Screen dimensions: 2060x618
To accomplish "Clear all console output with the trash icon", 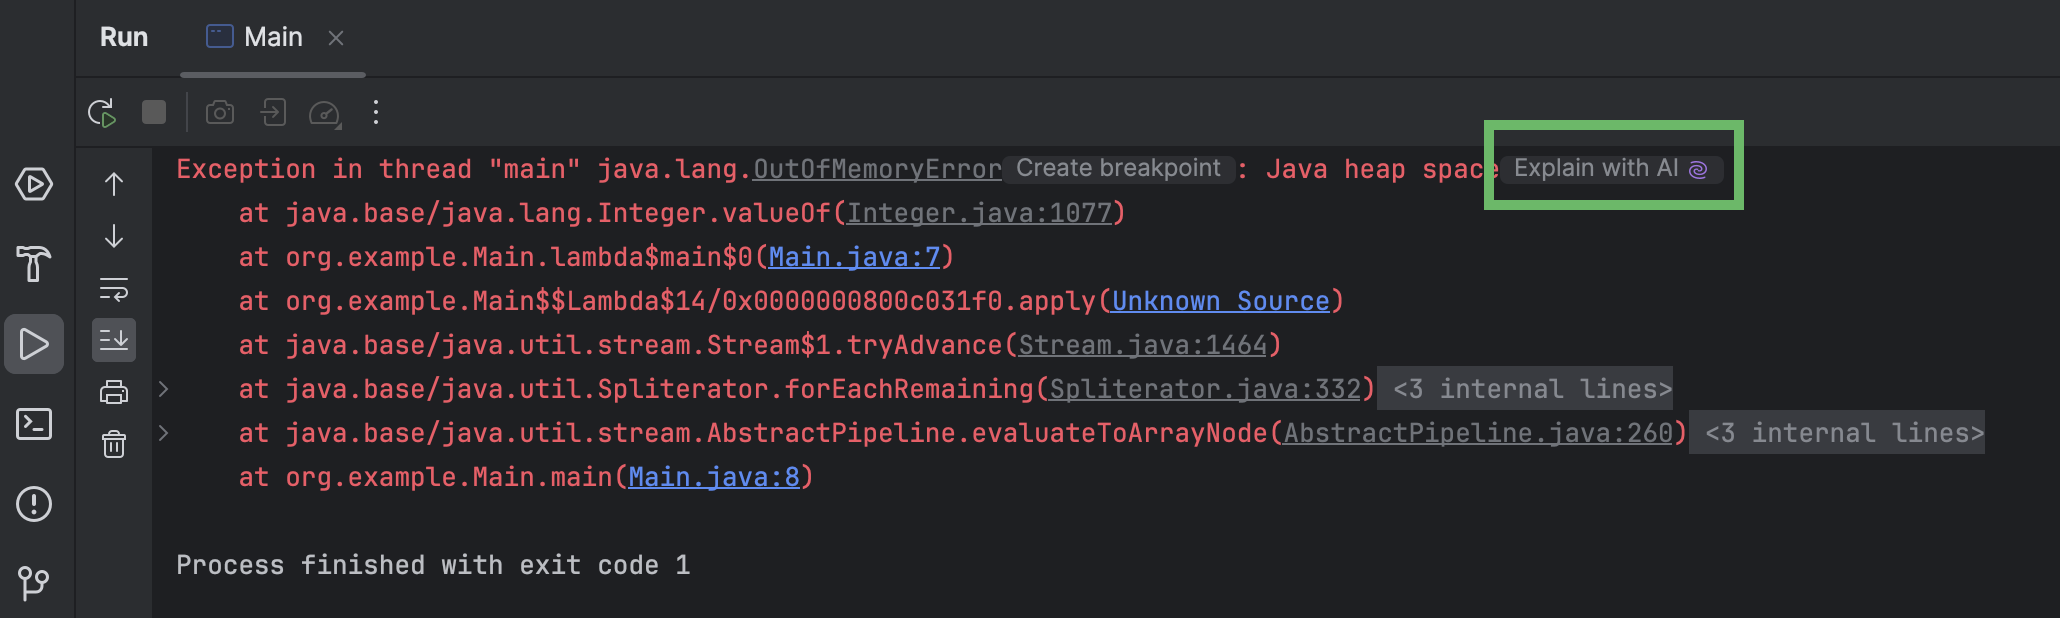I will (x=114, y=444).
